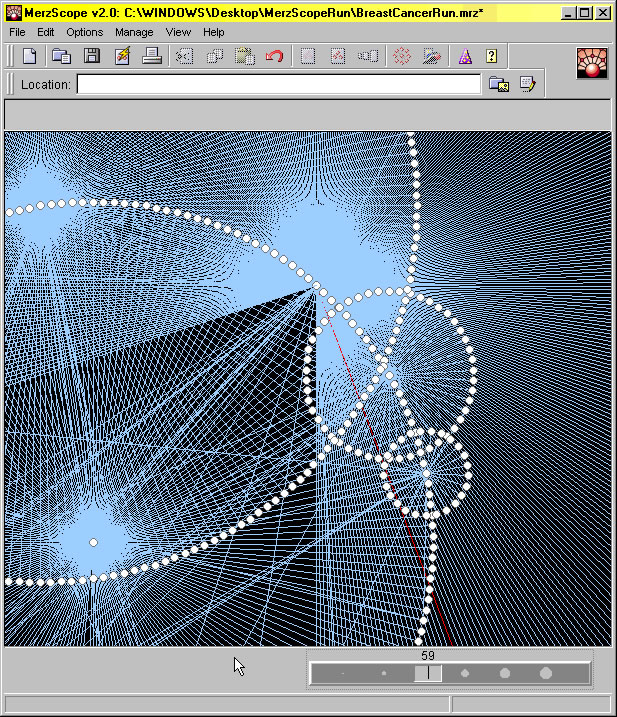Screen dimensions: 617x717
Task: Click the Print icon in toolbar
Action: click(152, 56)
